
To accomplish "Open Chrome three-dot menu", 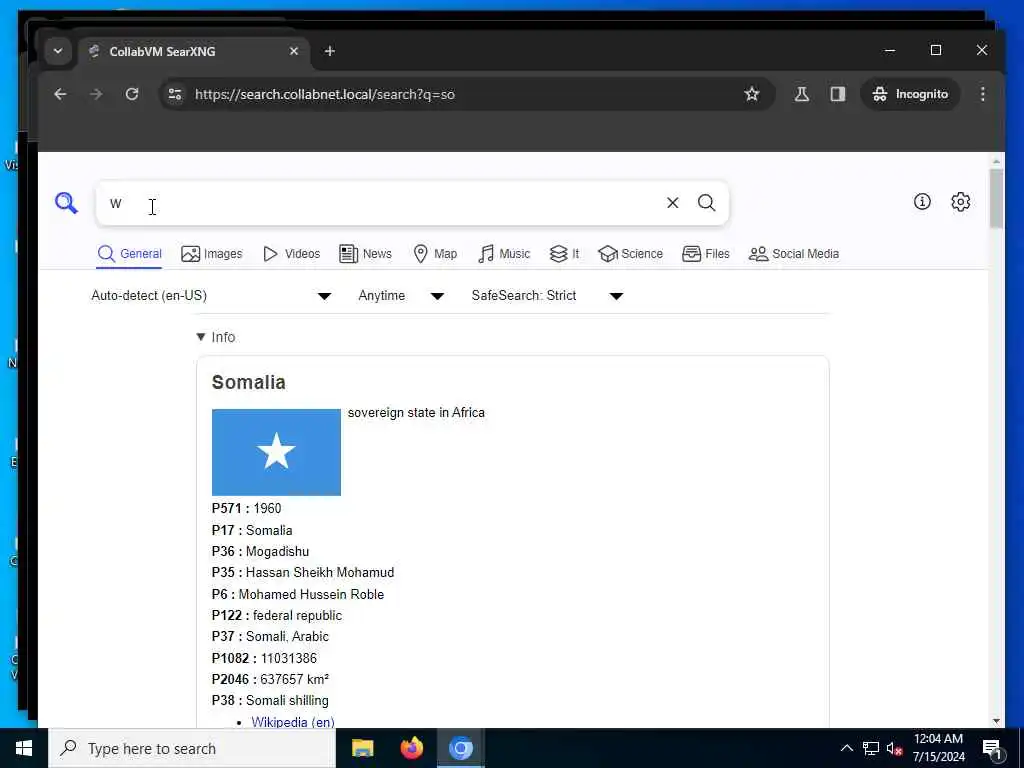I will point(982,94).
